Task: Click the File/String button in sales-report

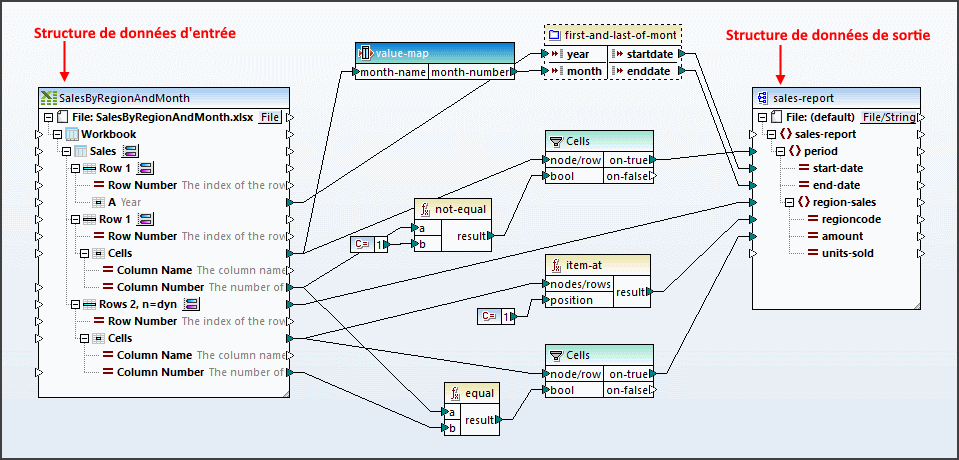Action: pos(888,117)
